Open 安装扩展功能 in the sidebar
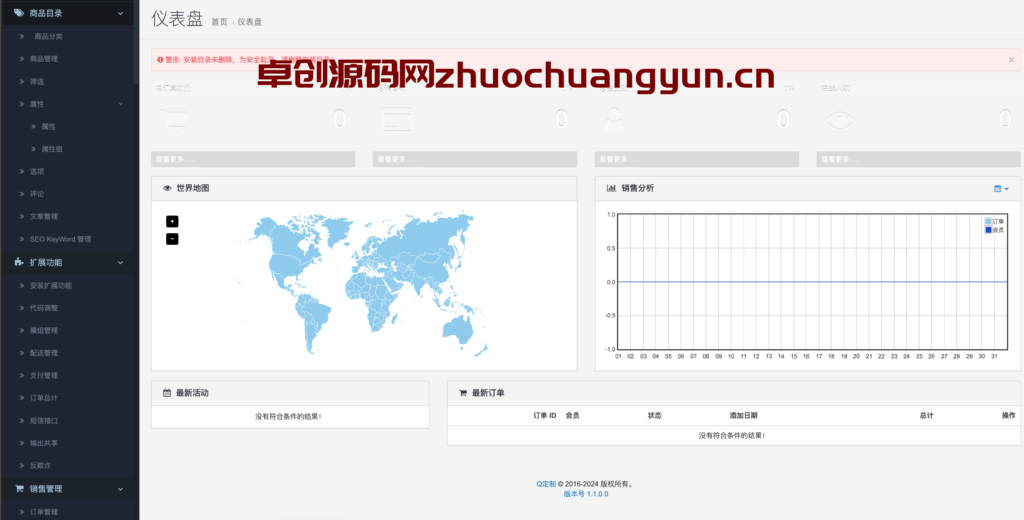The width and height of the screenshot is (1024, 520). (x=51, y=285)
